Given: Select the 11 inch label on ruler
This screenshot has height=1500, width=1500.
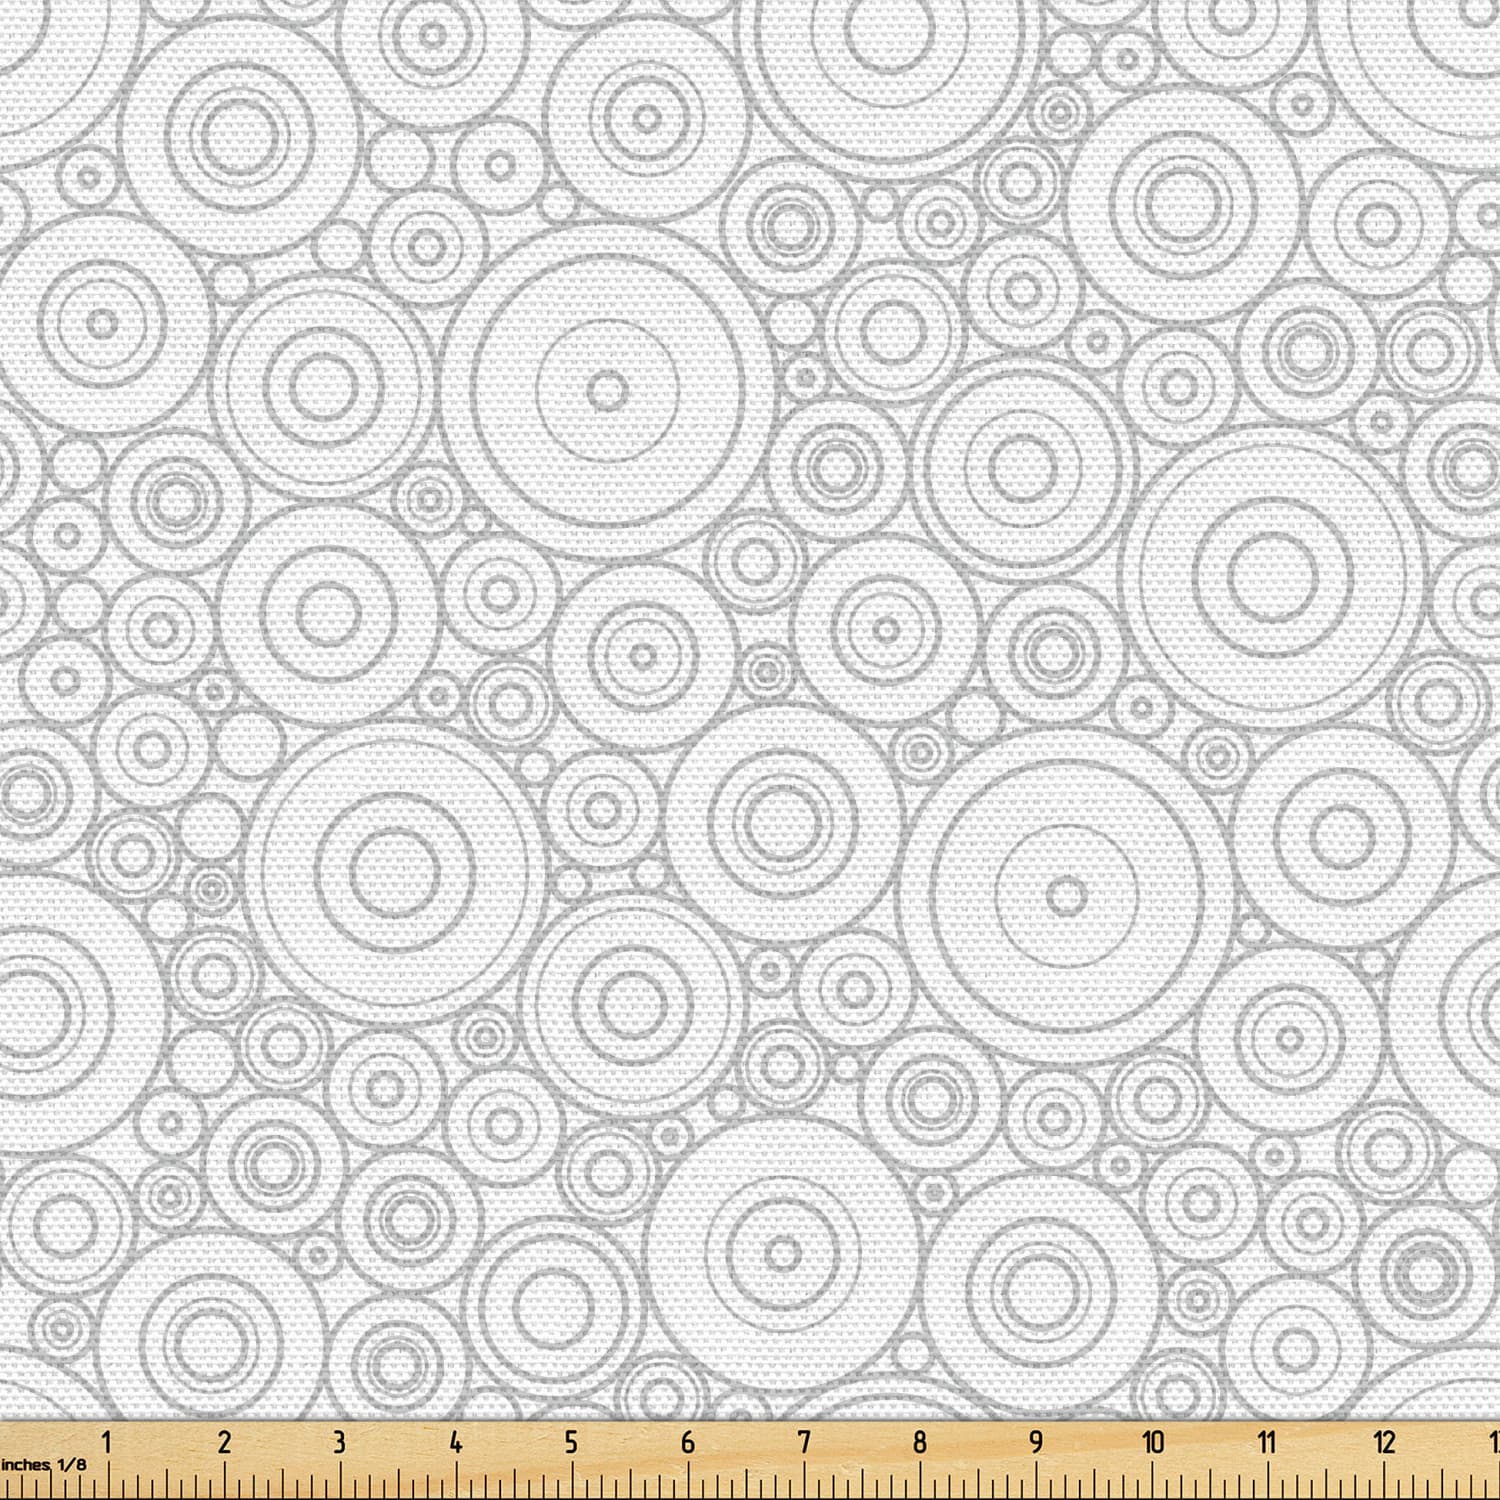Looking at the screenshot, I should click(1267, 1442).
